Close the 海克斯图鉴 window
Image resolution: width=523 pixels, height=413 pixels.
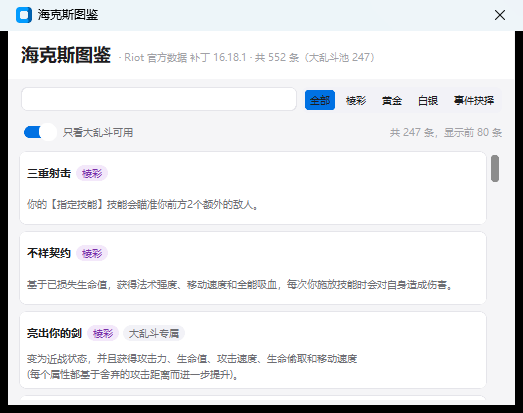500,15
